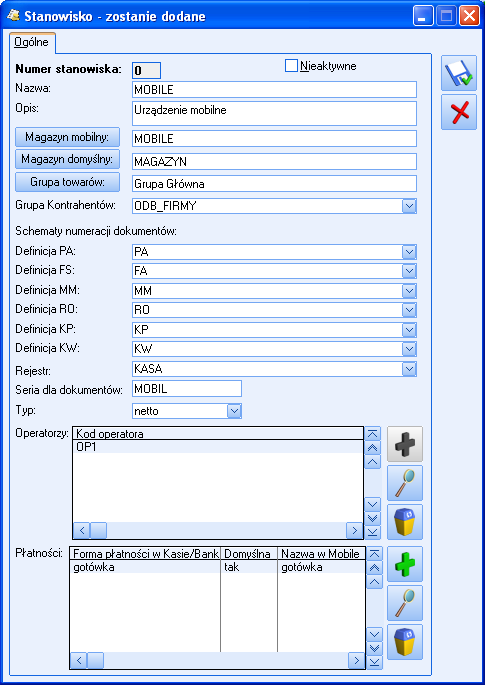Screen dimensions: 485x685
Task: Click the MAGAZYN default warehouse field
Action: click(274, 162)
